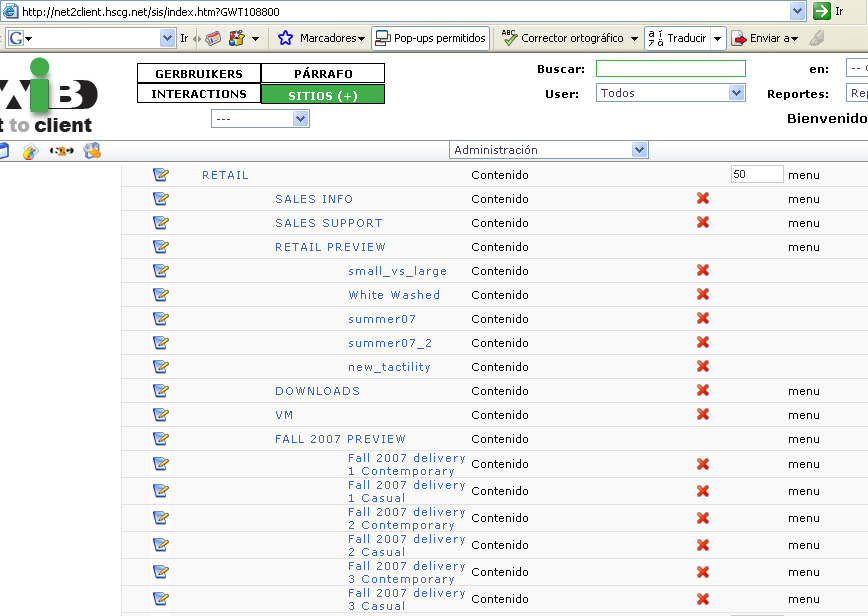Click red X for Fall 2007 delivery 1 Casual
868x616 pixels.
[x=703, y=491]
